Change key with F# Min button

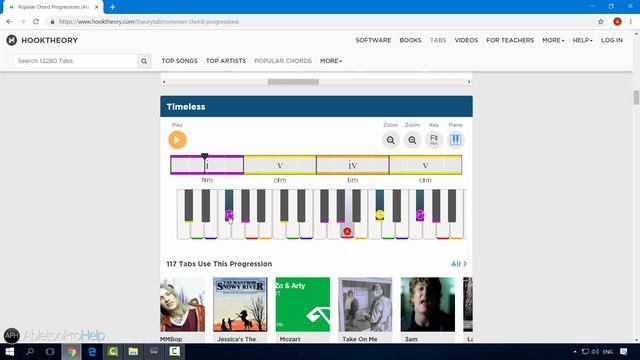pos(434,140)
